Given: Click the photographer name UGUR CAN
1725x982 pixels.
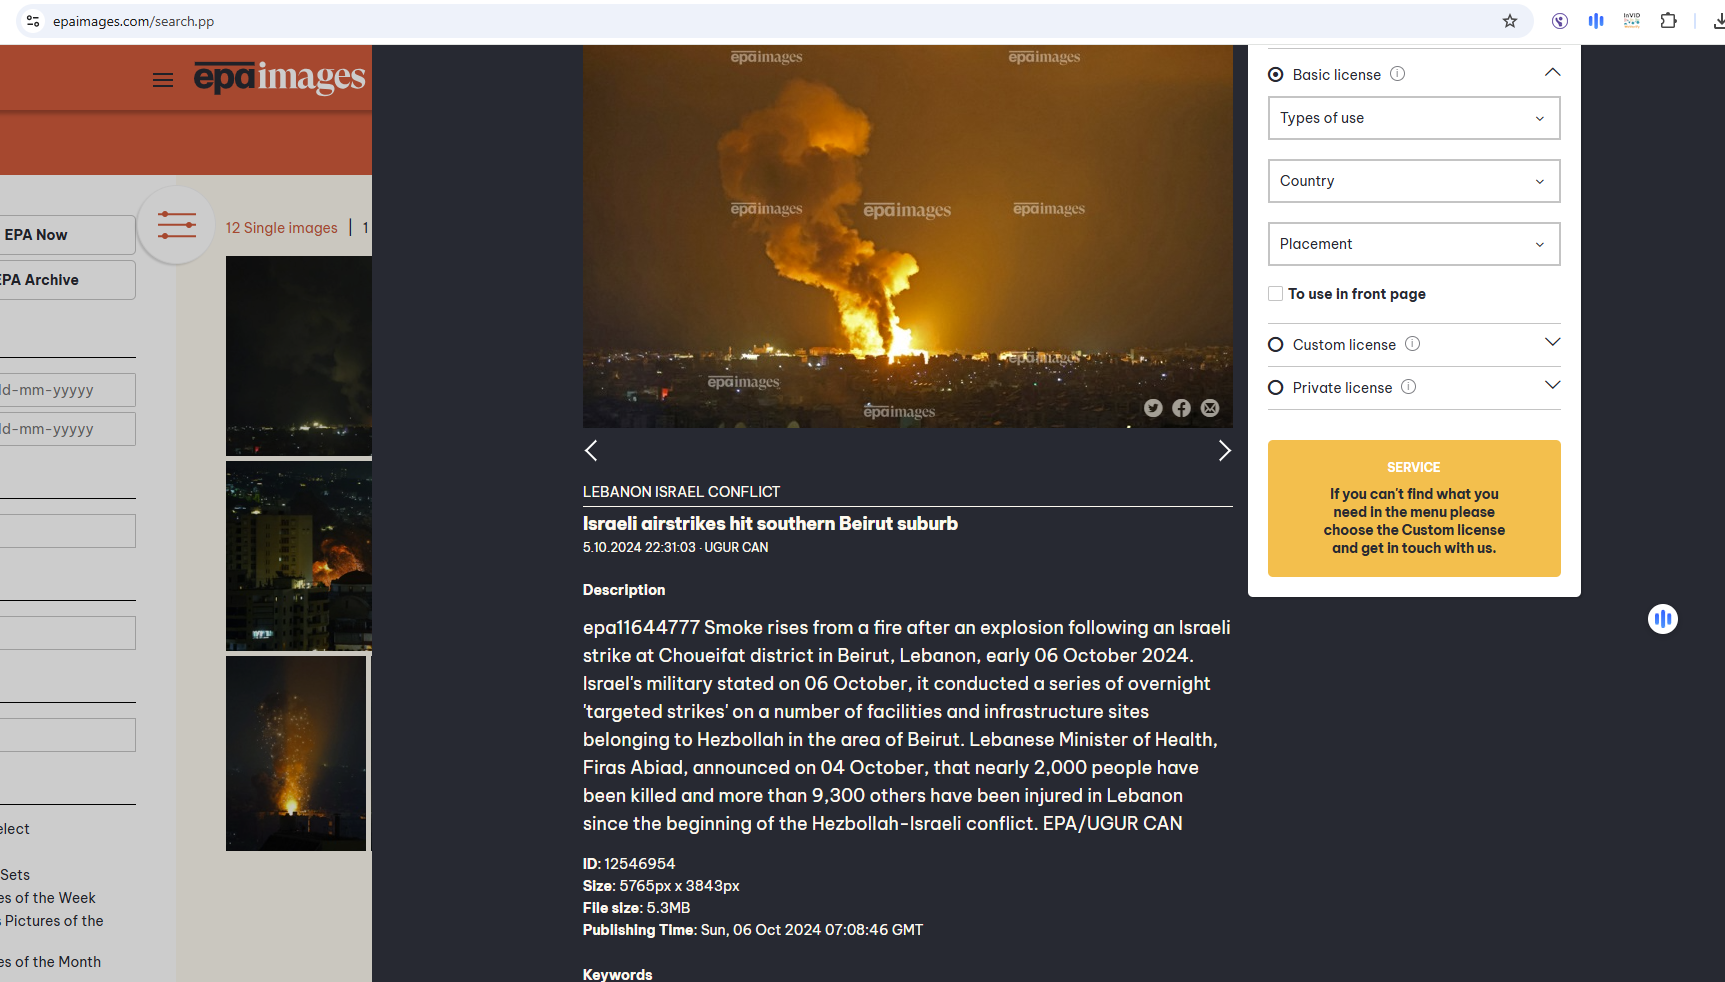Looking at the screenshot, I should pyautogui.click(x=736, y=547).
